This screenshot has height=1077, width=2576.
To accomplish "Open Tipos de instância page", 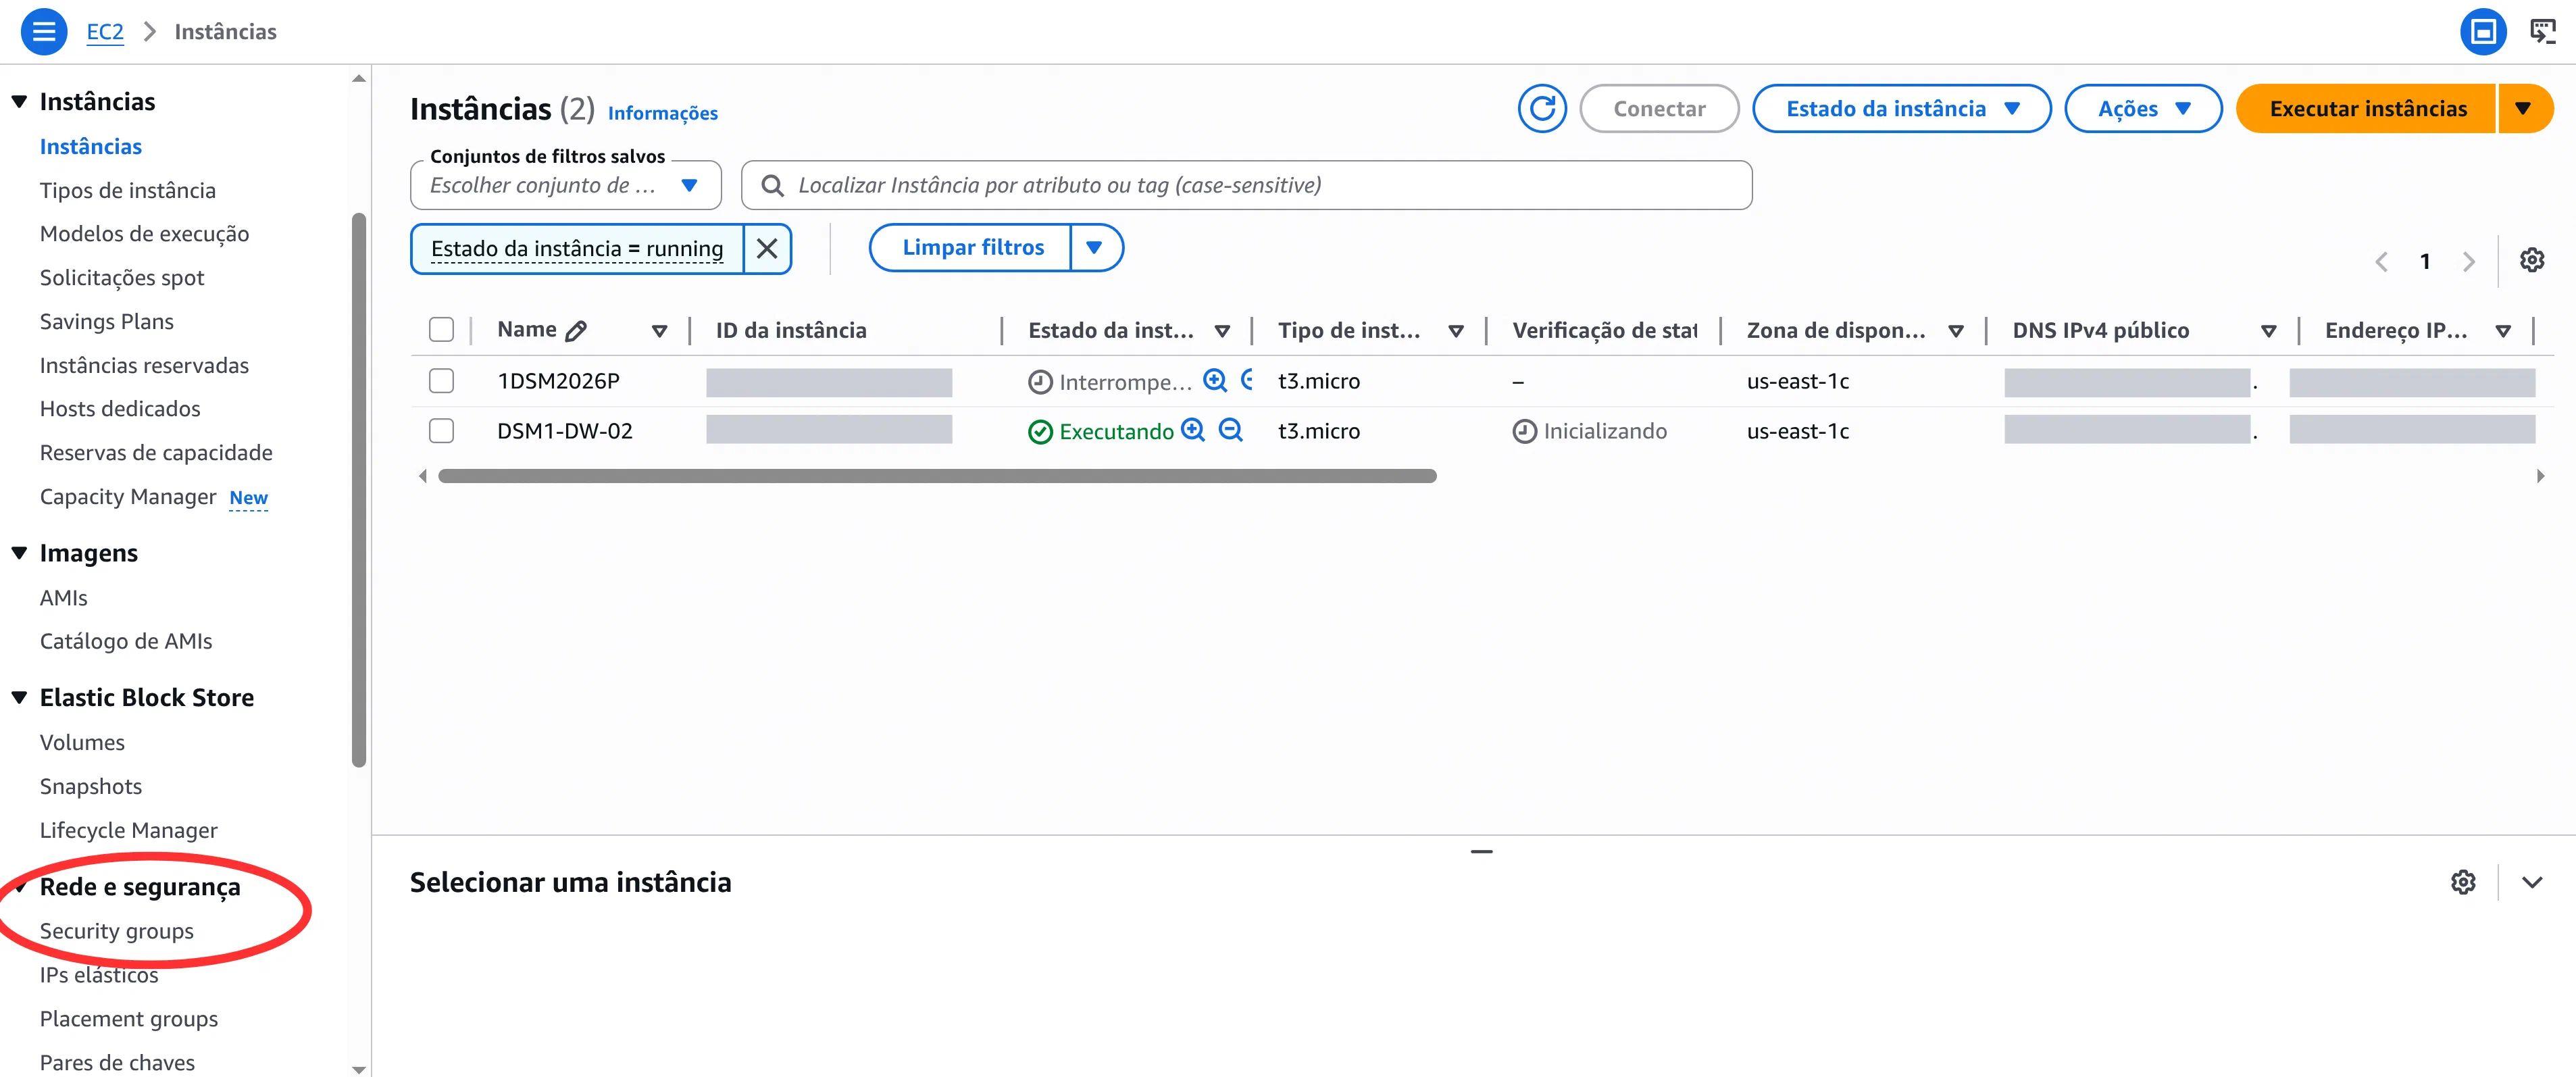I will pos(128,190).
